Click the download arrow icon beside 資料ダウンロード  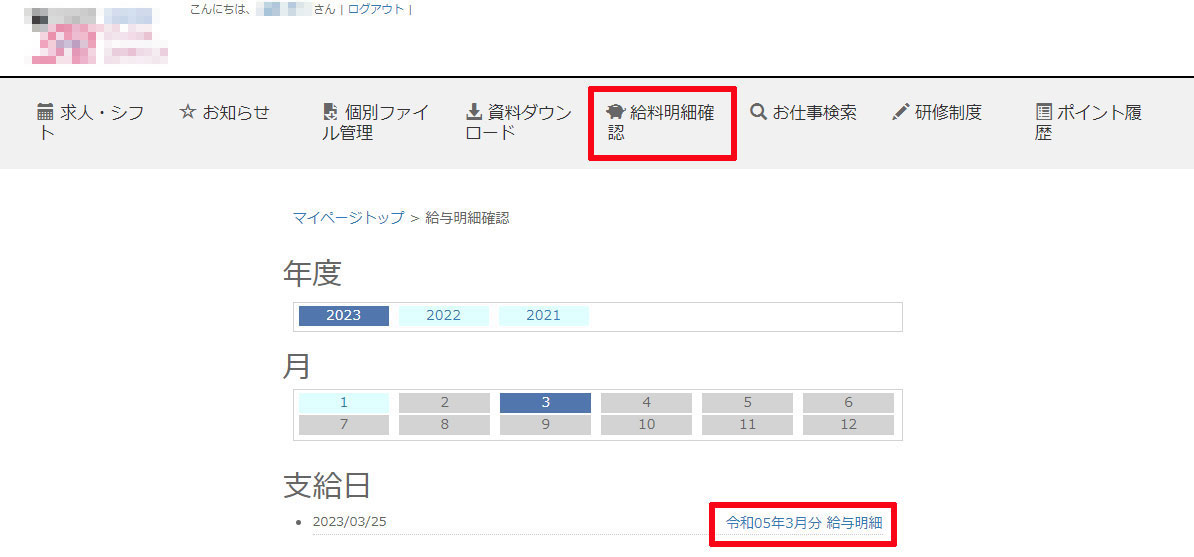point(474,112)
